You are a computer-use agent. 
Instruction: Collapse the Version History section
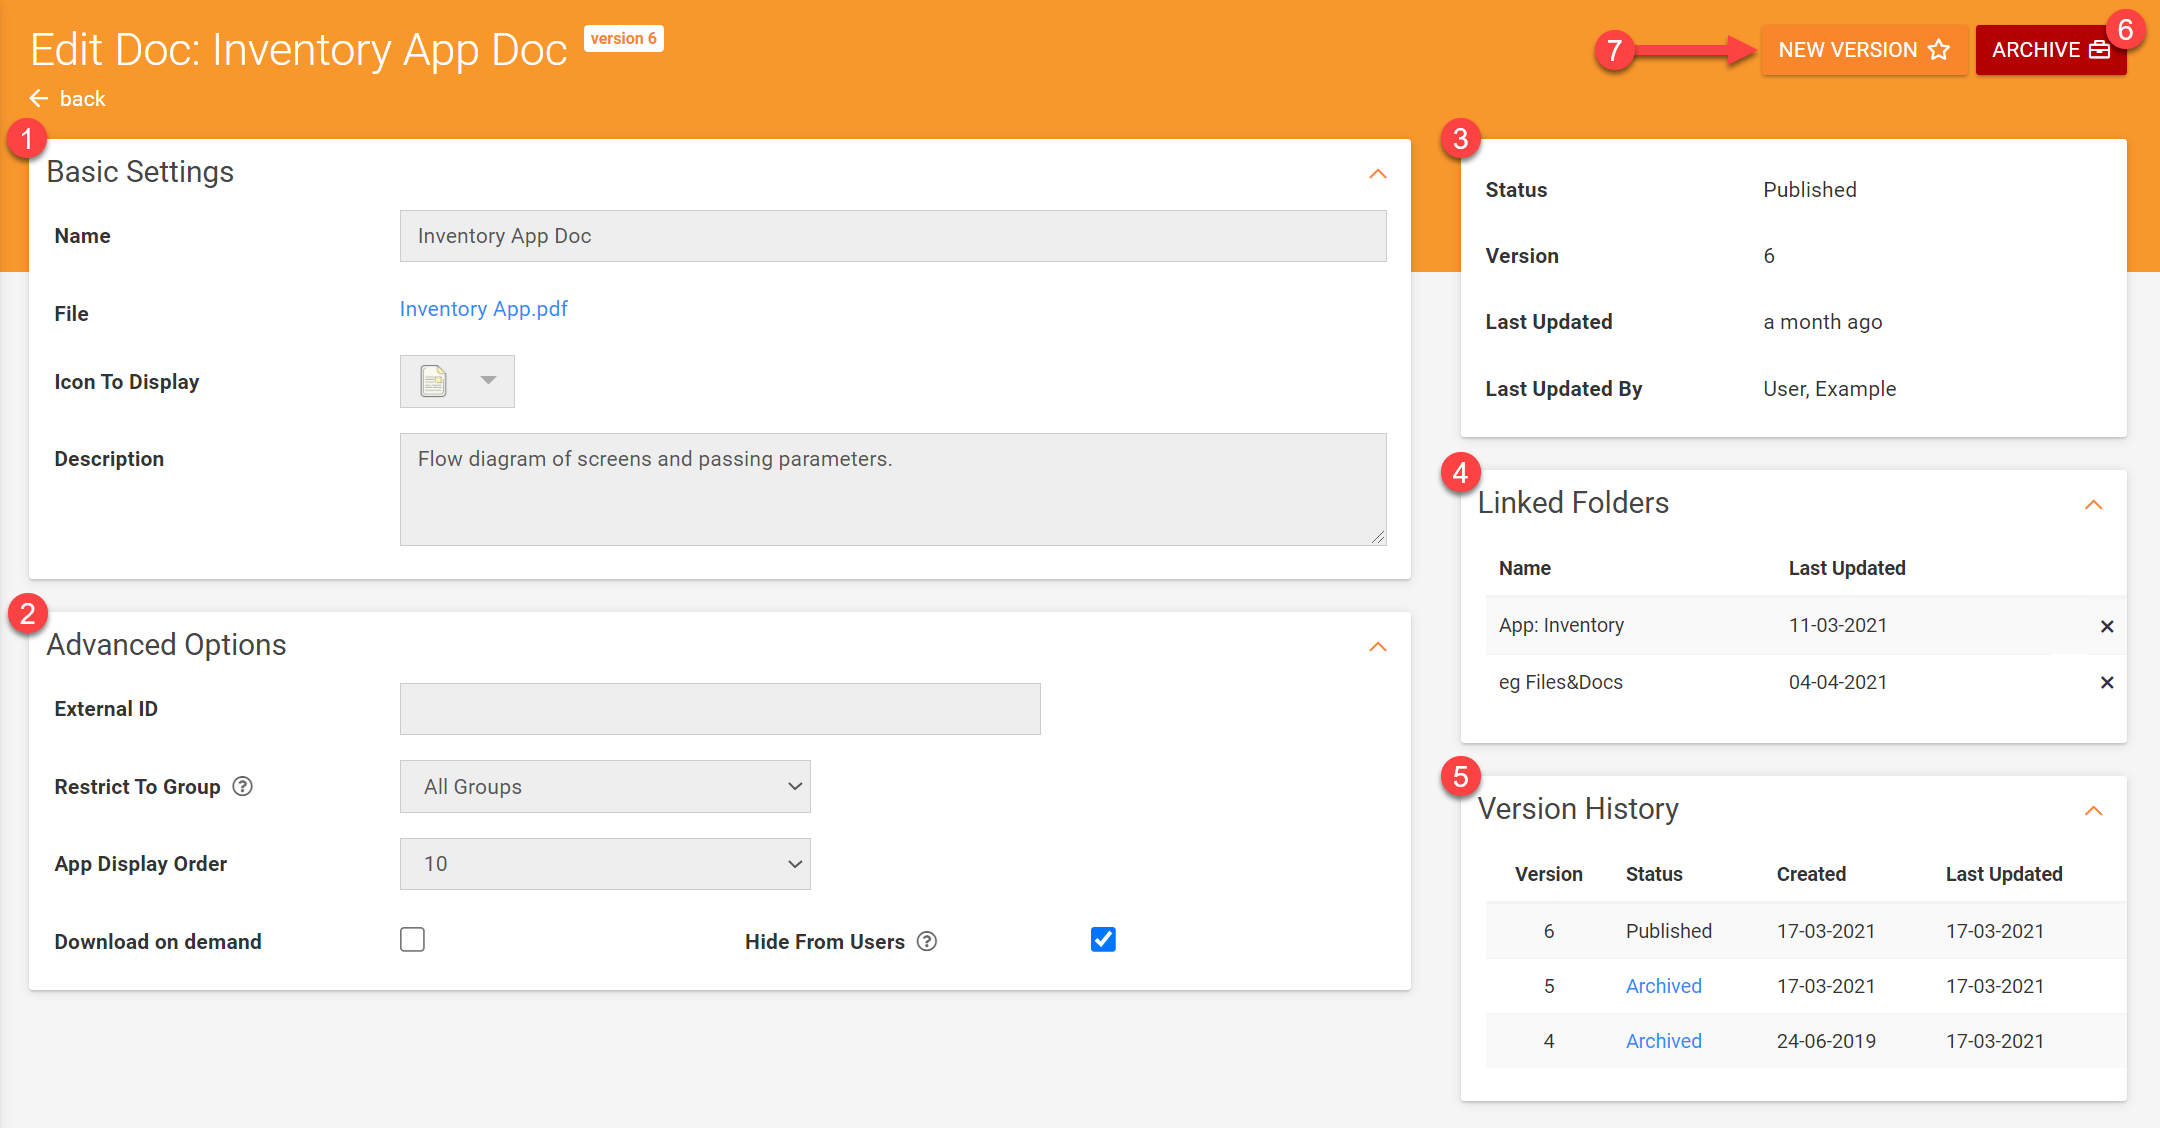tap(2093, 811)
